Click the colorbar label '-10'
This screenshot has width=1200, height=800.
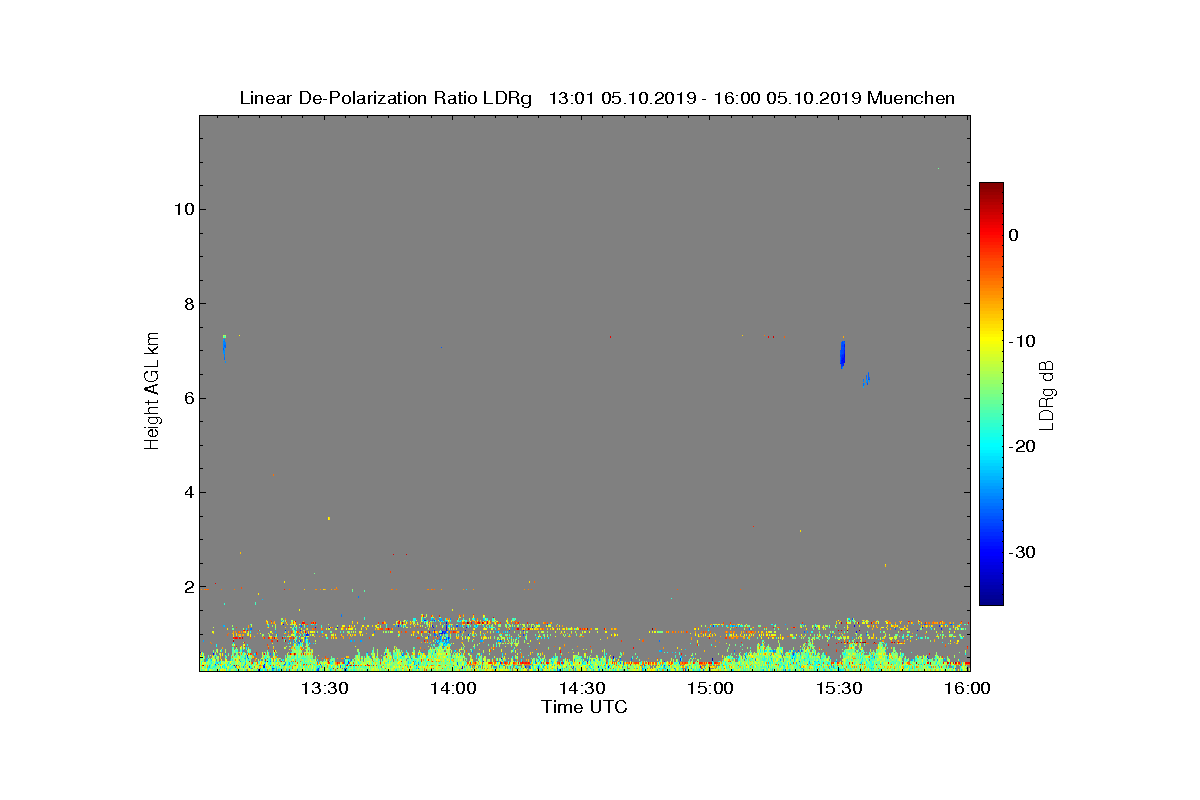coord(1020,341)
